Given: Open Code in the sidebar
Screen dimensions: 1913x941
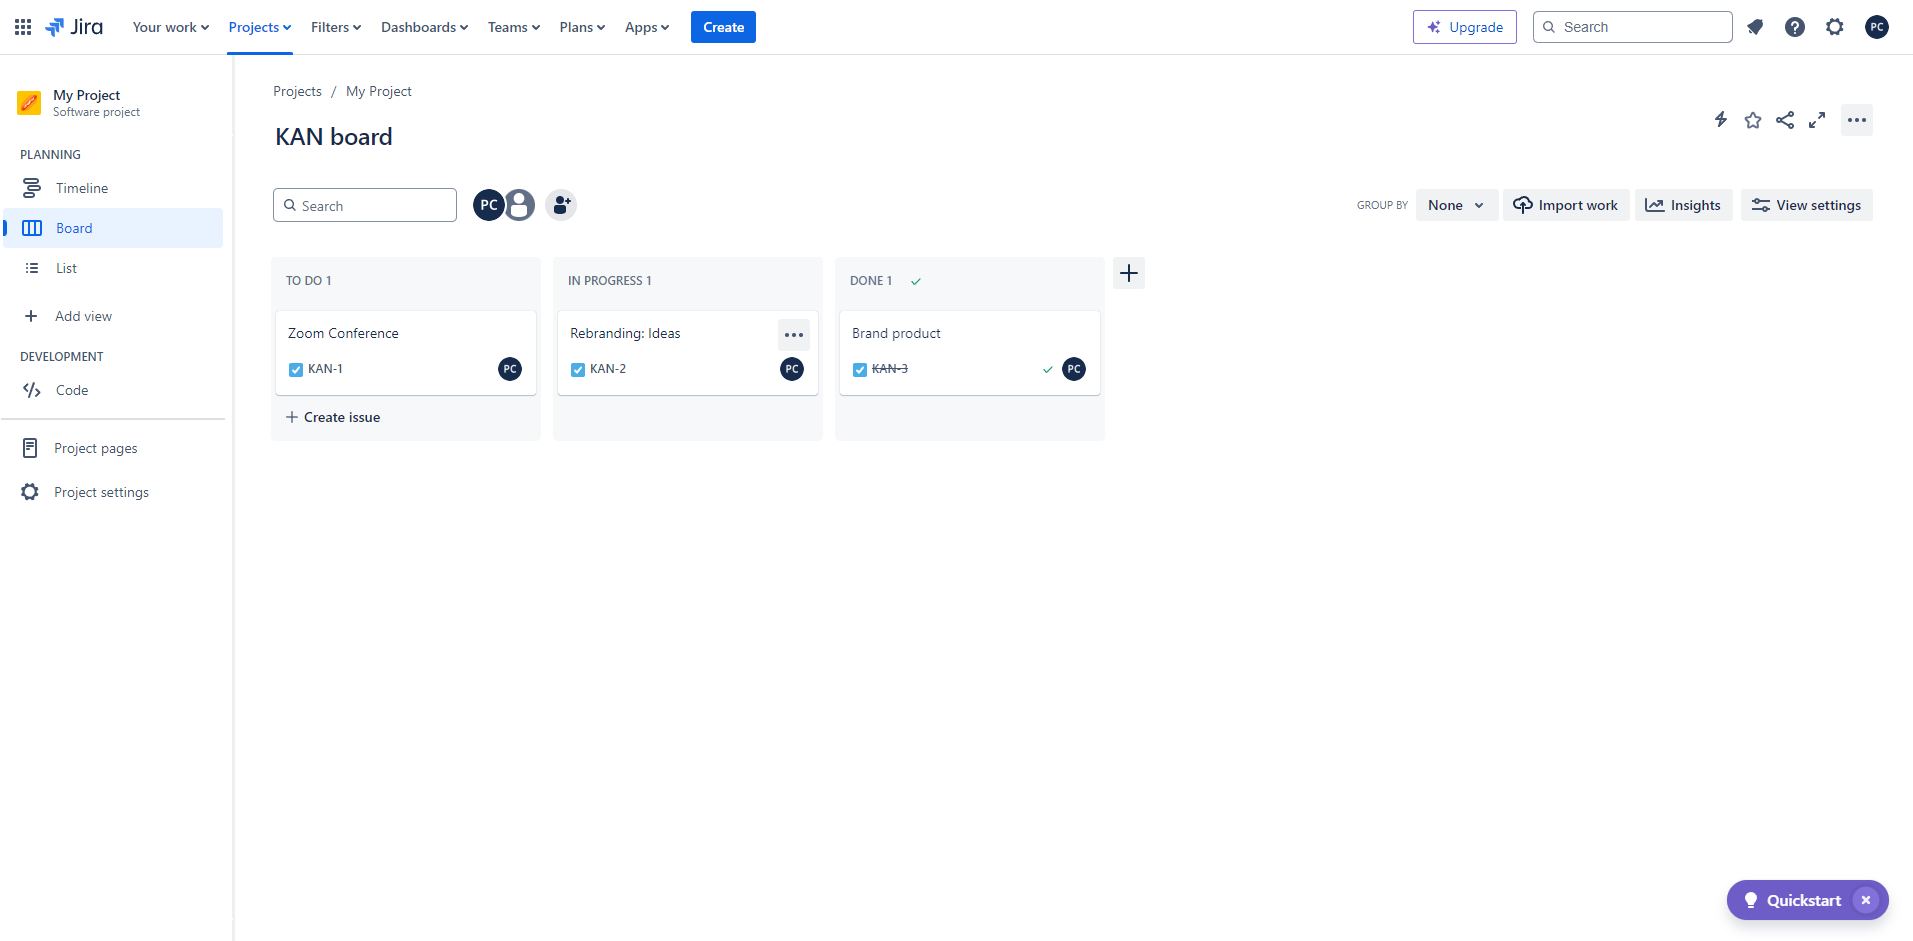Looking at the screenshot, I should pyautogui.click(x=113, y=390).
